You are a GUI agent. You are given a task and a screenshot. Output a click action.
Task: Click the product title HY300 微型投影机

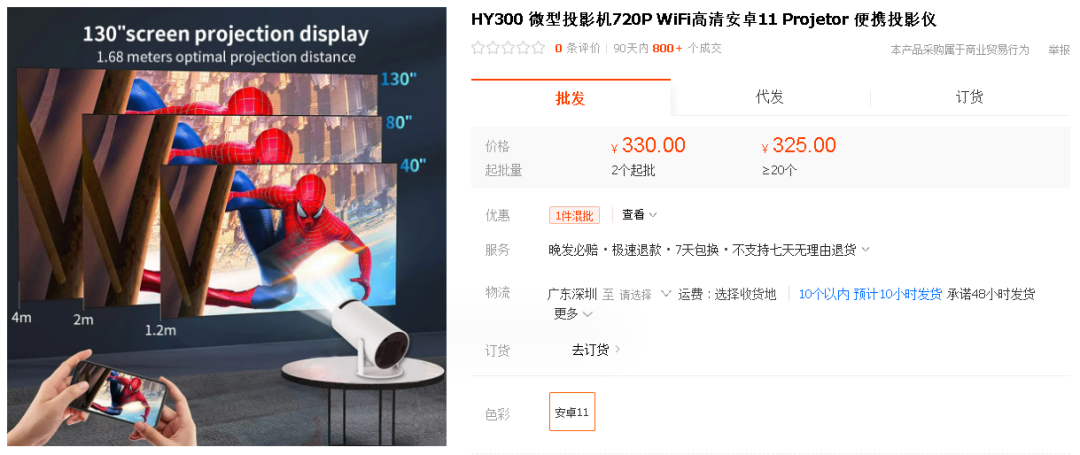(703, 19)
